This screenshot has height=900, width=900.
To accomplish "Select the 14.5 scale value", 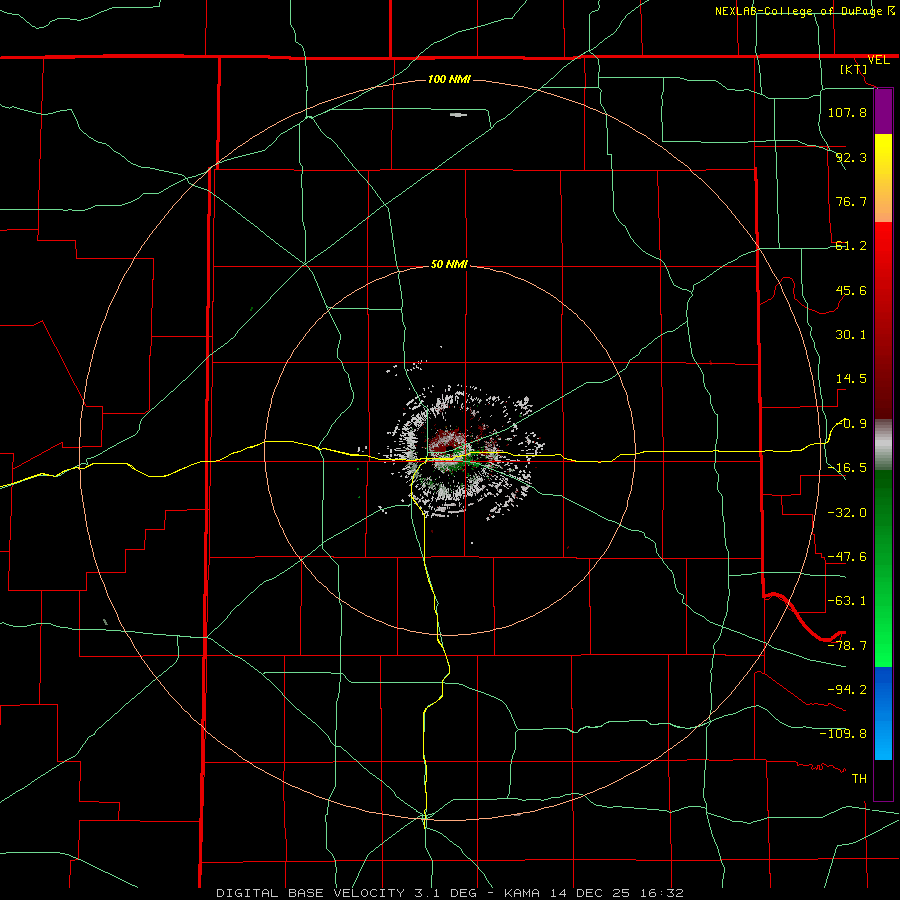I will tap(851, 379).
